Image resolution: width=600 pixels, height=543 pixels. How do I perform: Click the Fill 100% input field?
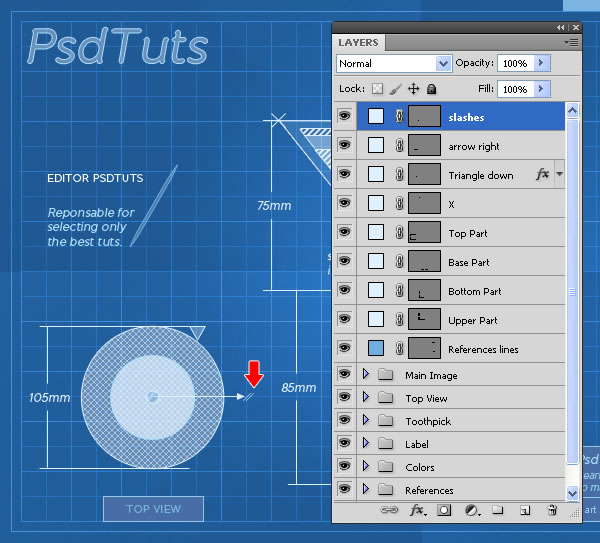point(515,89)
